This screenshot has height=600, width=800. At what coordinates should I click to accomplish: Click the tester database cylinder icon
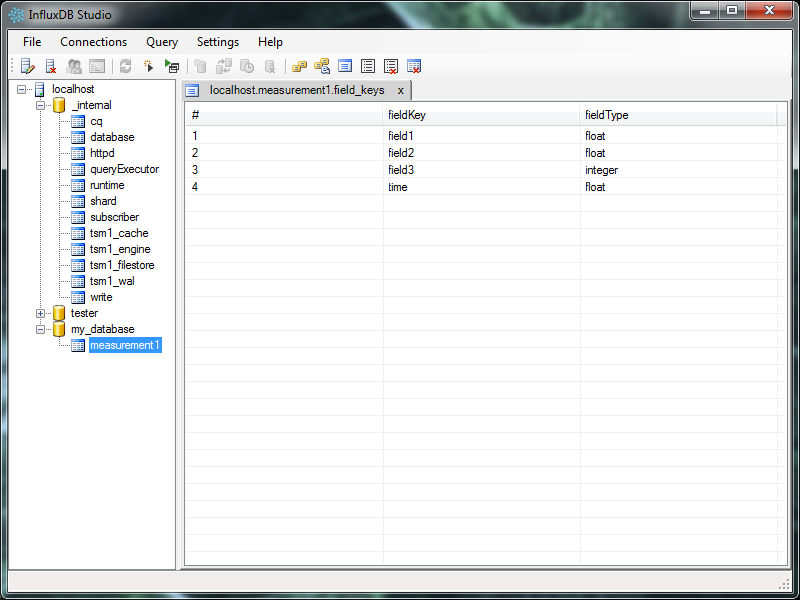[59, 313]
